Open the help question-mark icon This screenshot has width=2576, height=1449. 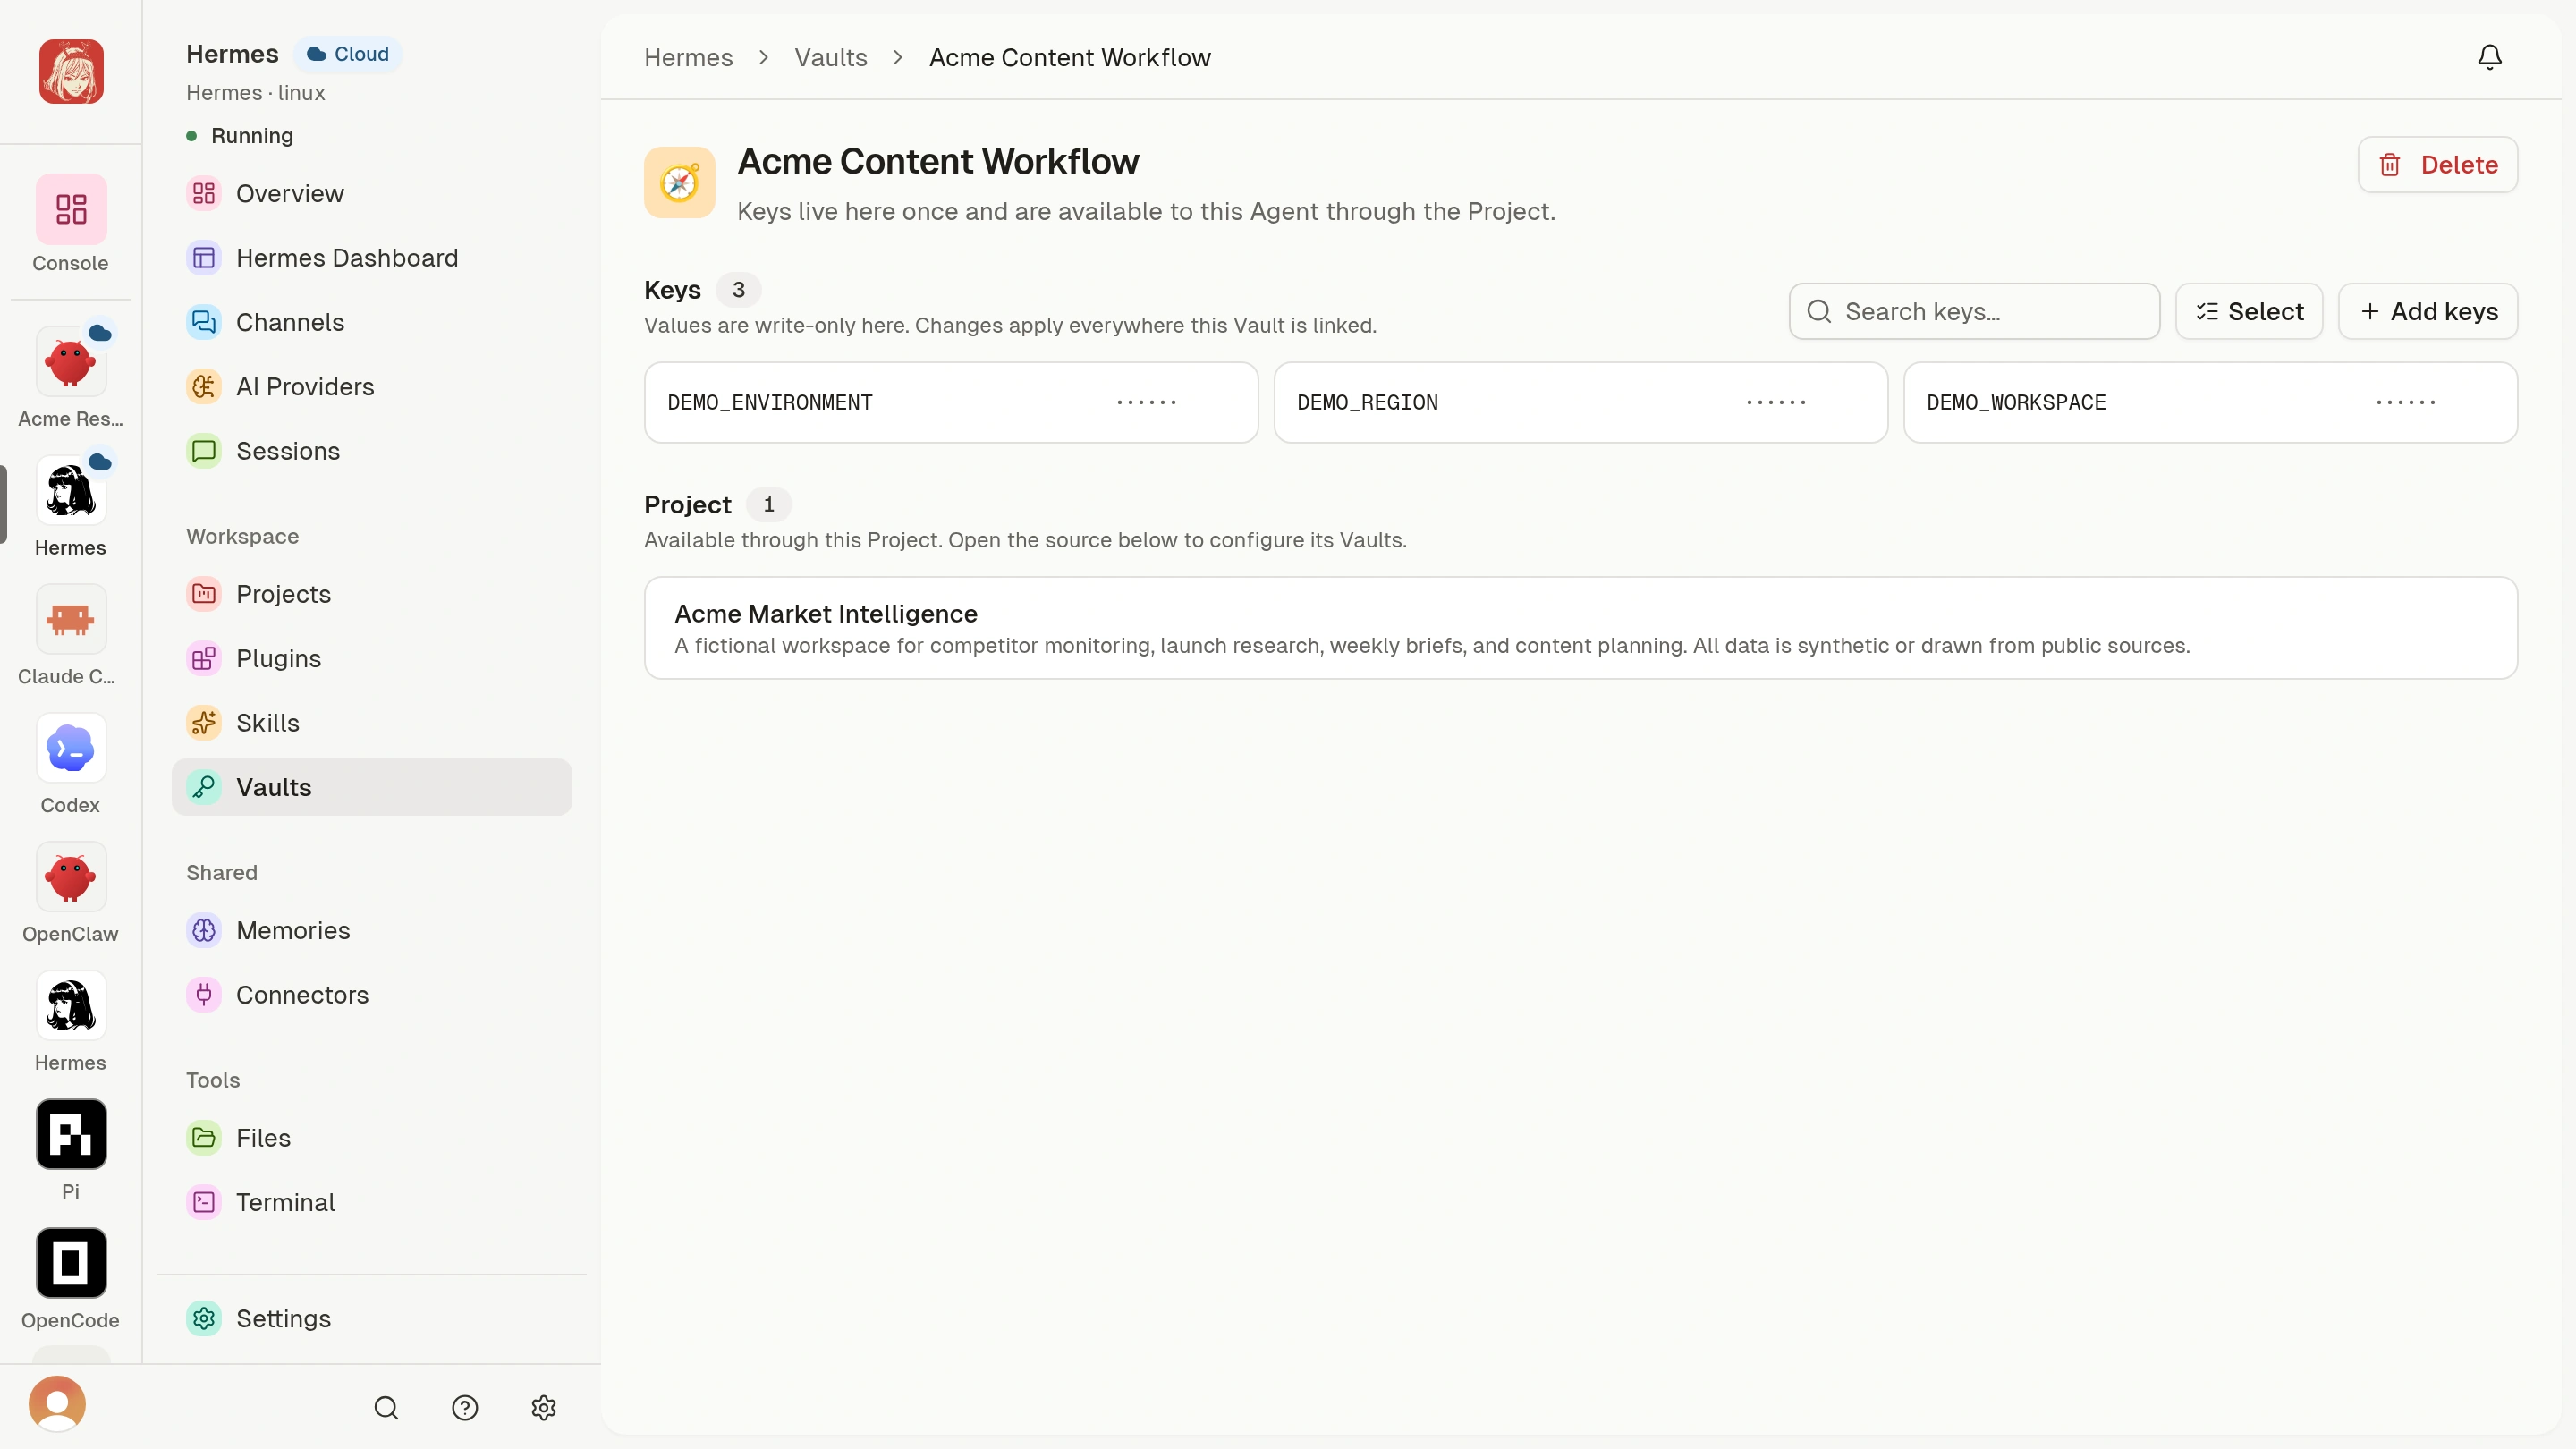point(465,1408)
